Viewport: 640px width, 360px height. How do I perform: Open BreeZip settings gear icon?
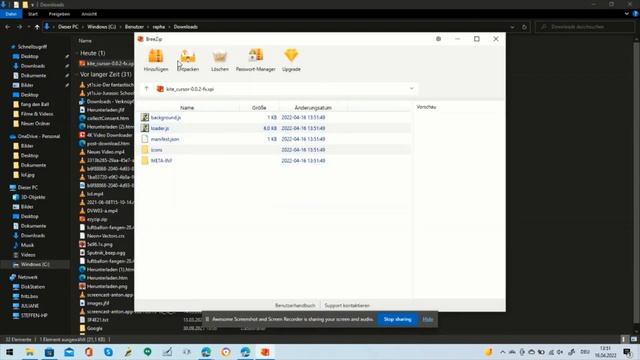coord(438,39)
